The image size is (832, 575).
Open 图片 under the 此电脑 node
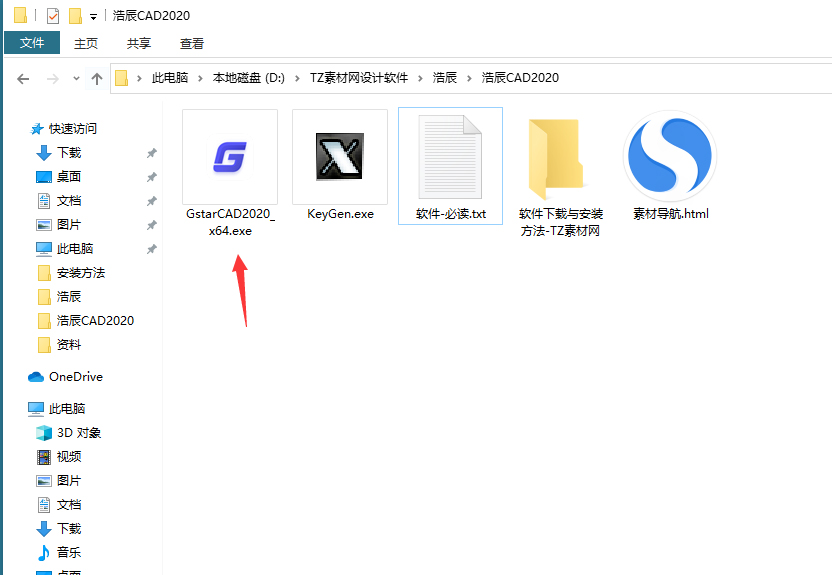69,481
